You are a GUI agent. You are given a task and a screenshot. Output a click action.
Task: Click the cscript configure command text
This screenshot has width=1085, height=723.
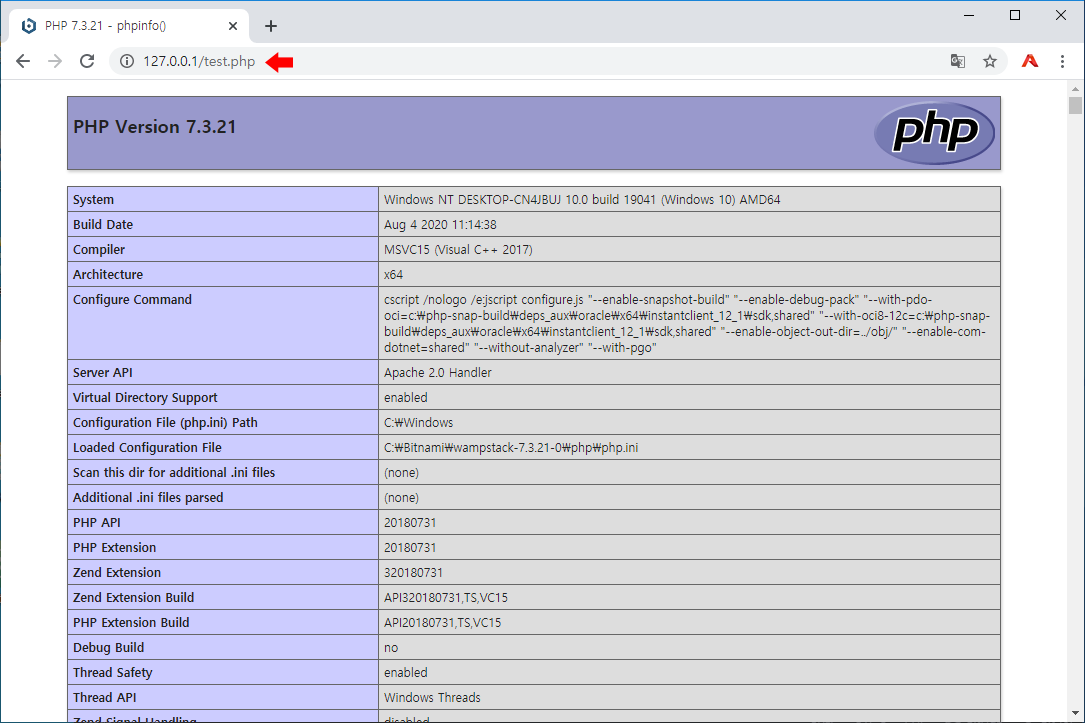(687, 324)
